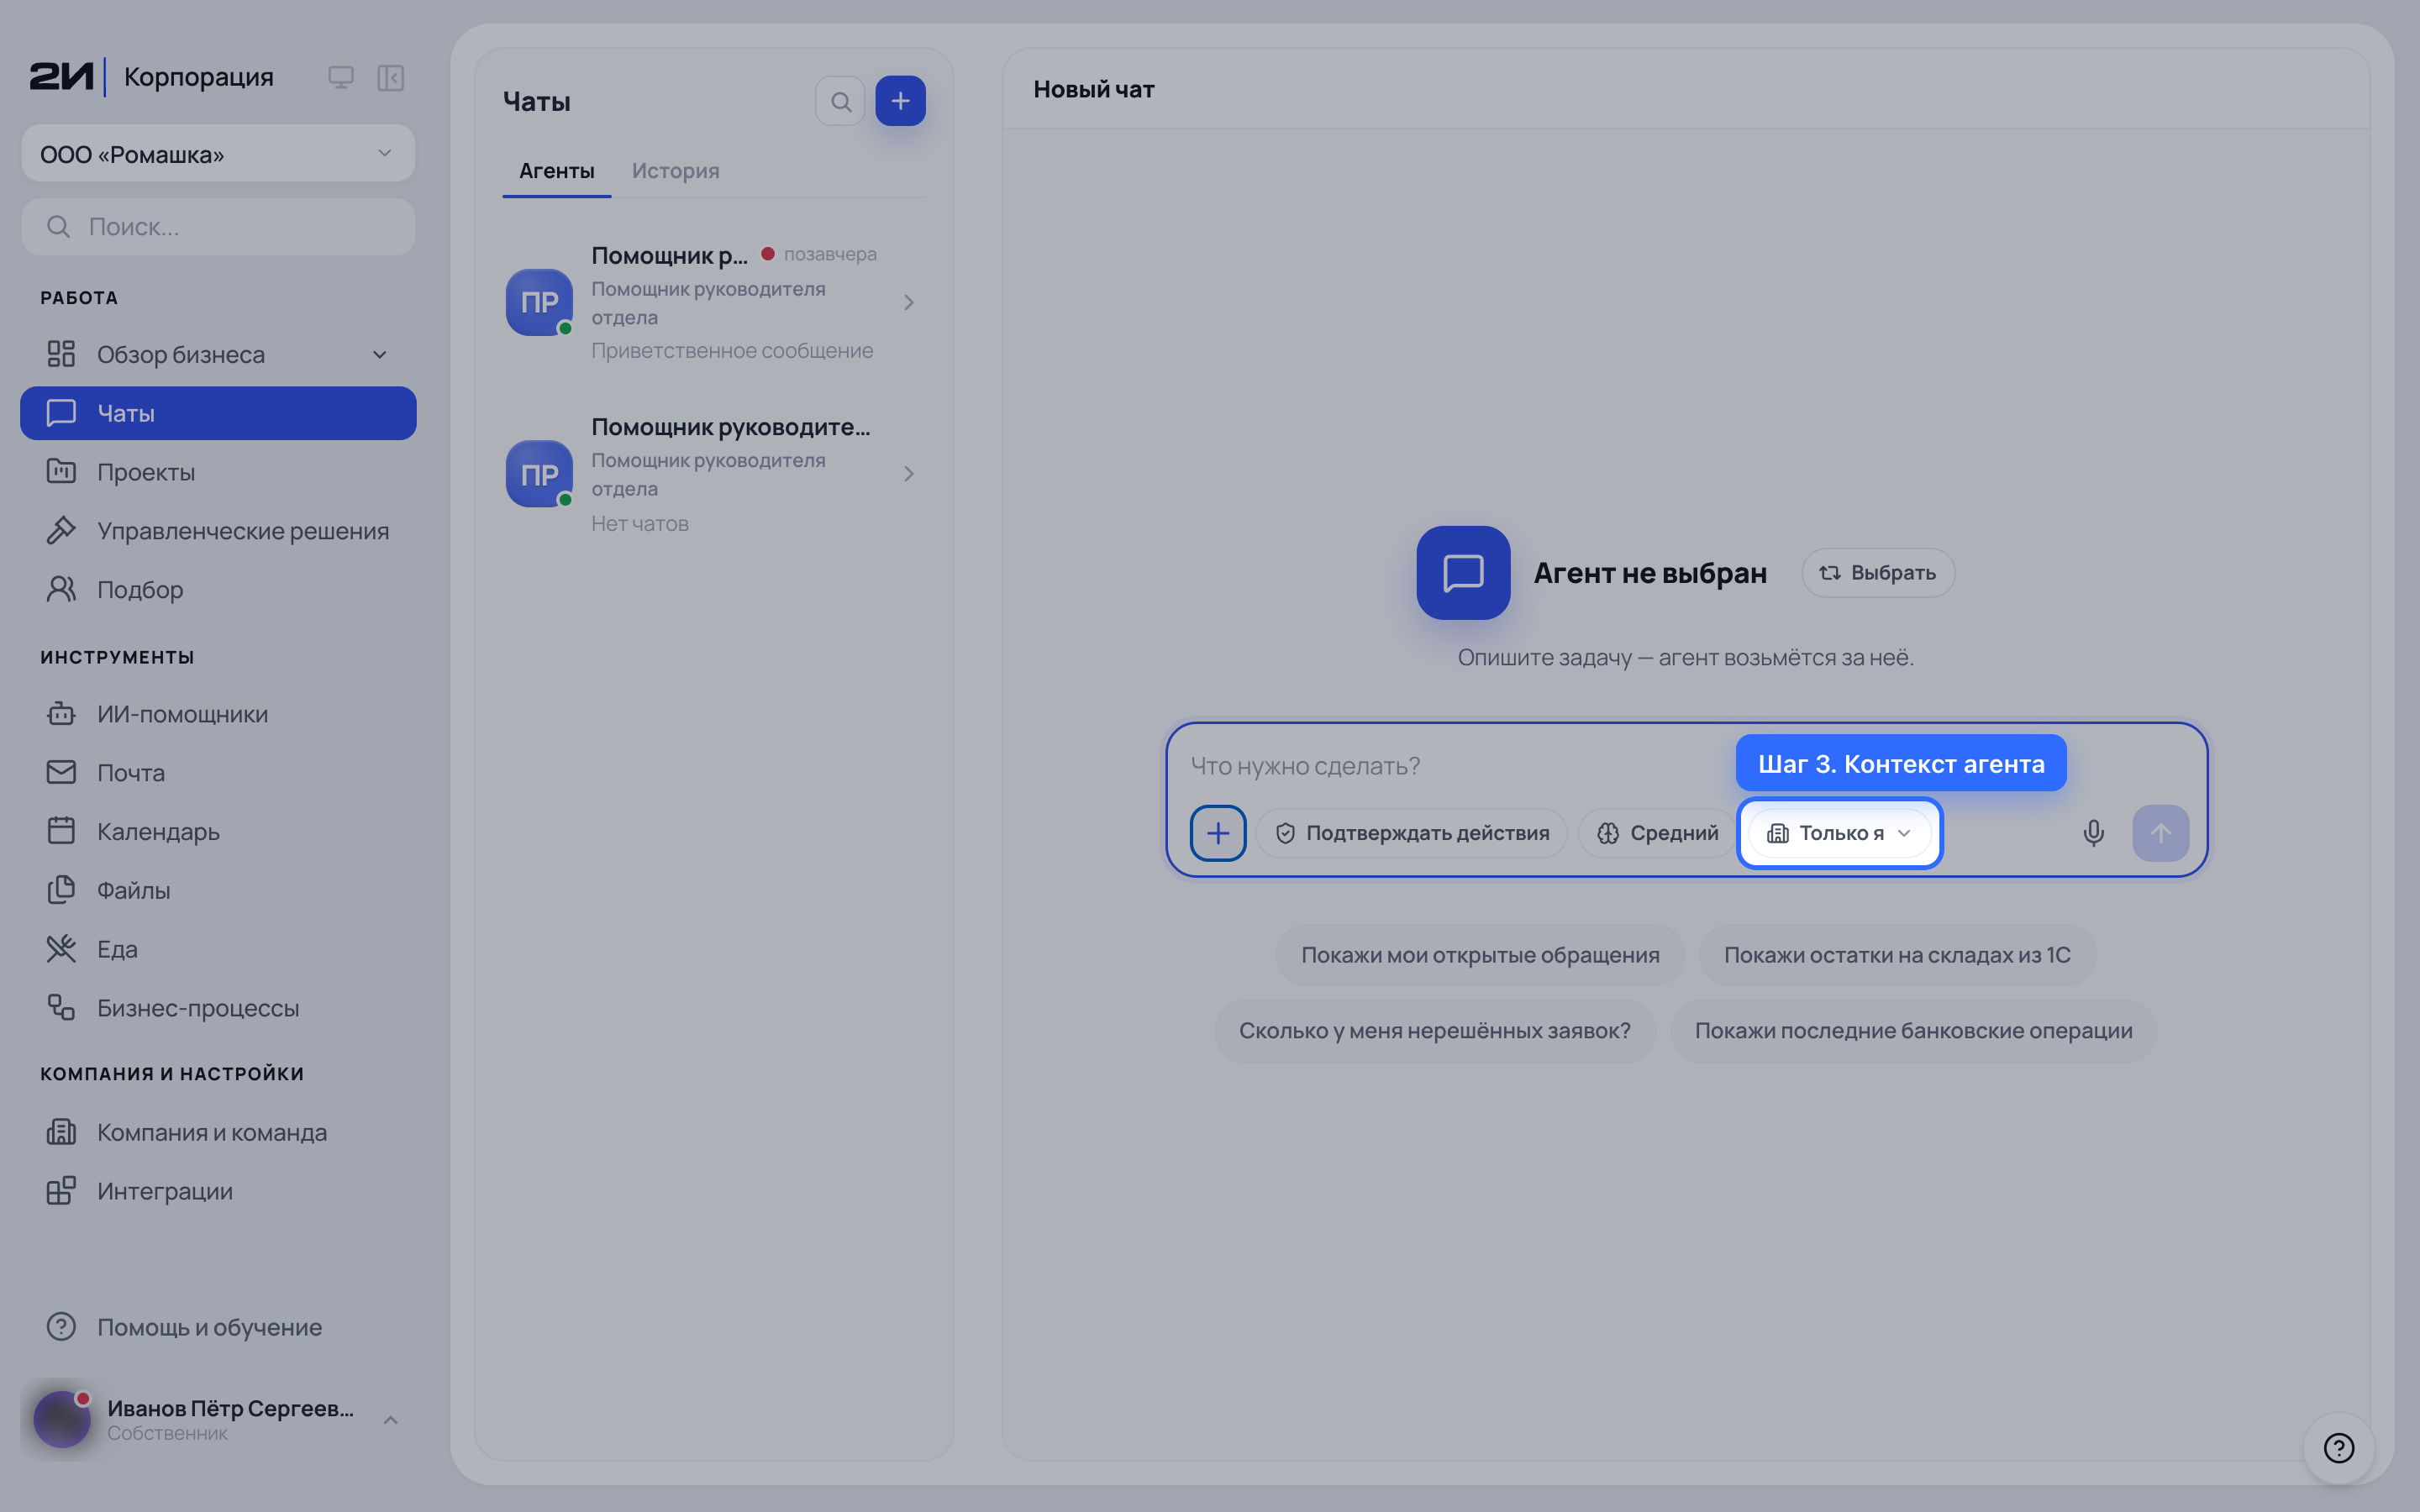Click the sidebar Поиск... field
This screenshot has height=1512, width=2420.
click(218, 227)
